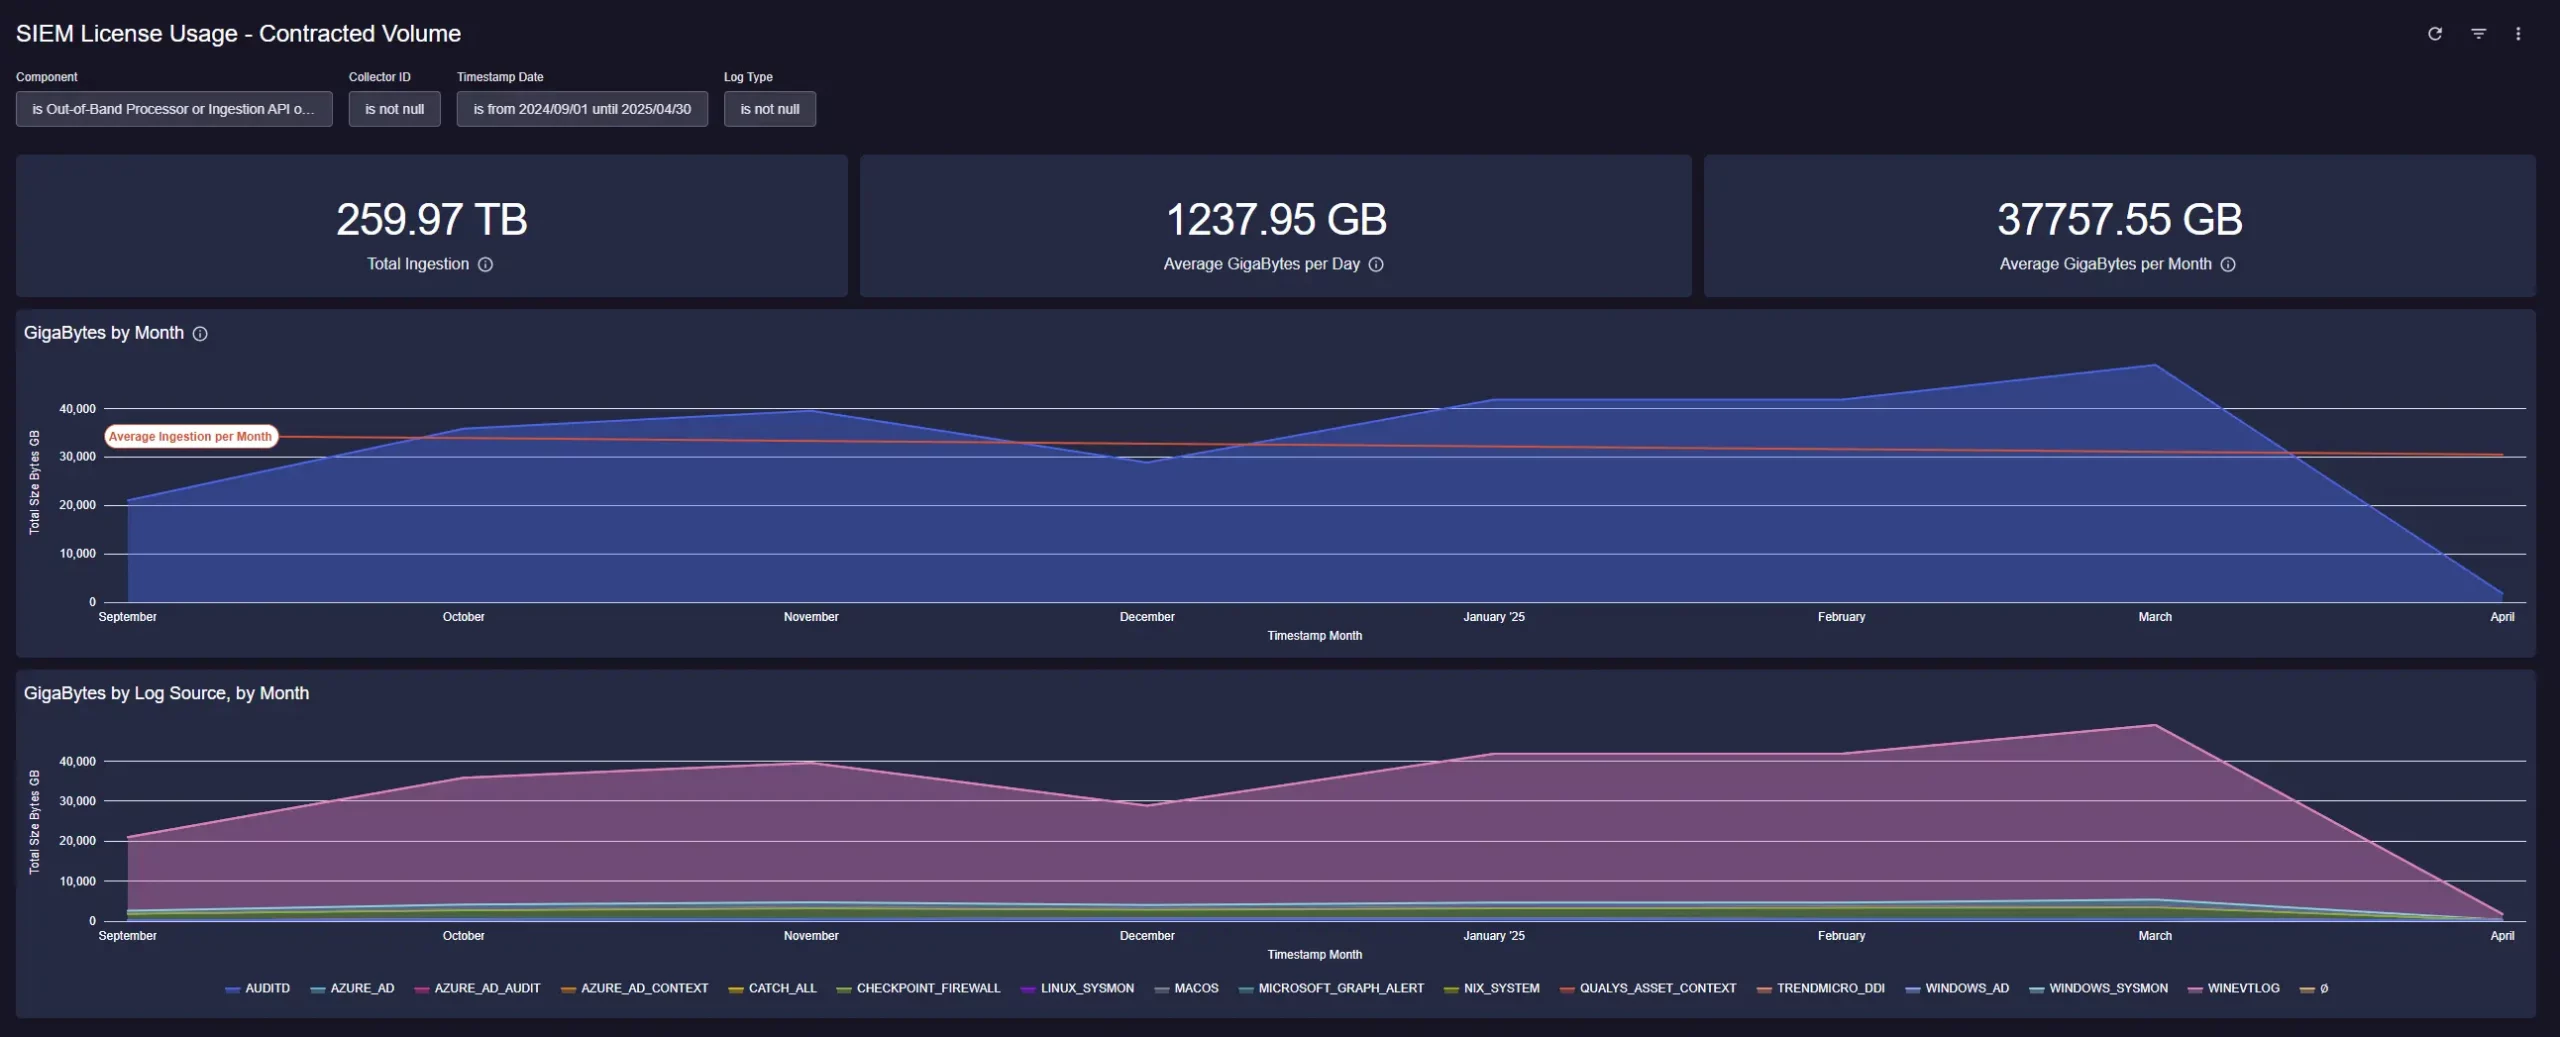Click the WINDOWS_SYSMON legend color swatch
This screenshot has width=2560, height=1037.
click(2036, 989)
